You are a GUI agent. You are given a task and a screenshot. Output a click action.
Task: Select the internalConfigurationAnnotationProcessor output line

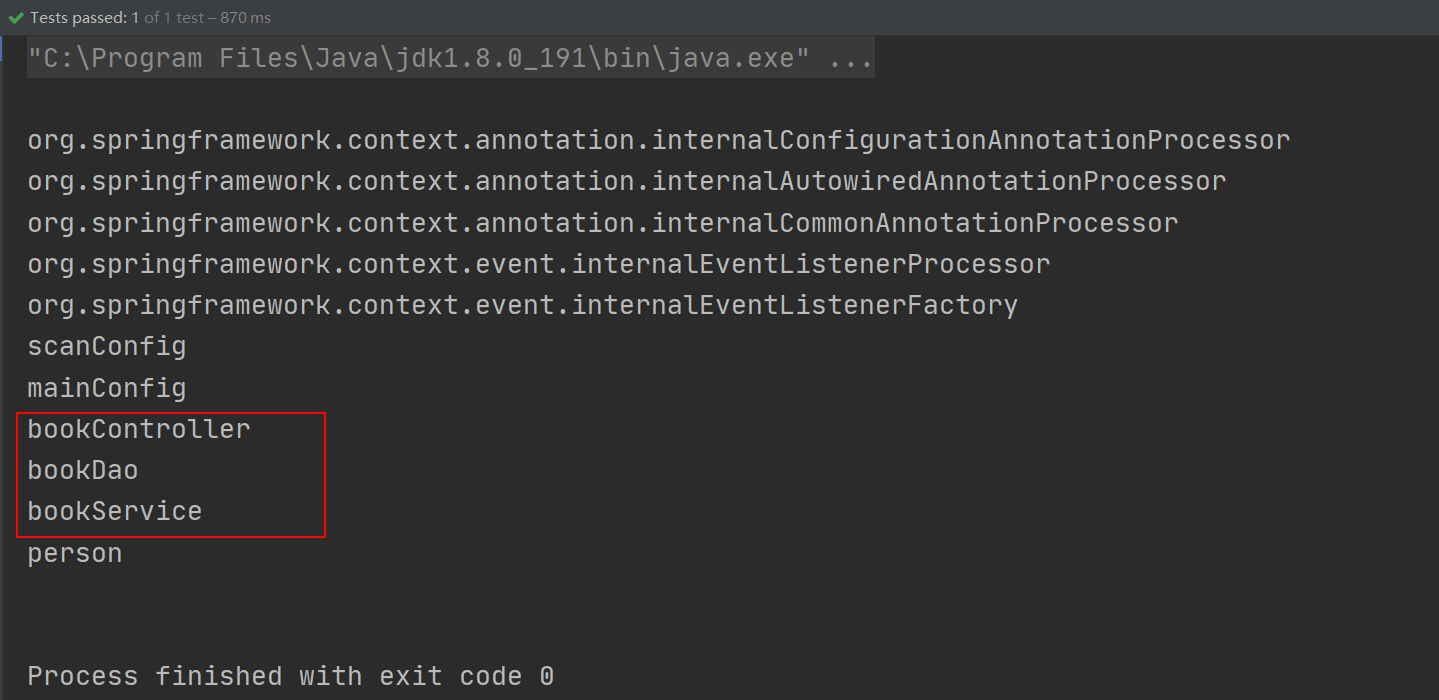[659, 140]
